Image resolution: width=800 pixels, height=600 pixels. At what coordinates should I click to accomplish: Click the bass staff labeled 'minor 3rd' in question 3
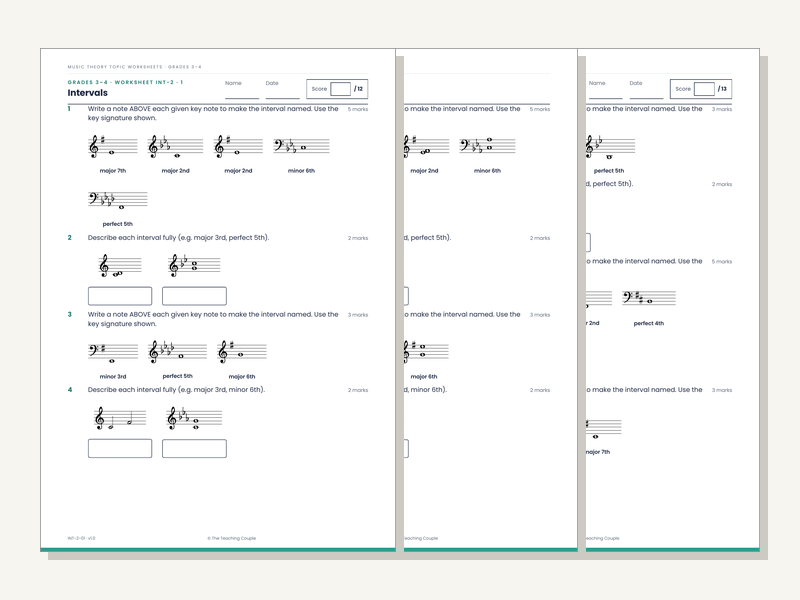pyautogui.click(x=113, y=352)
